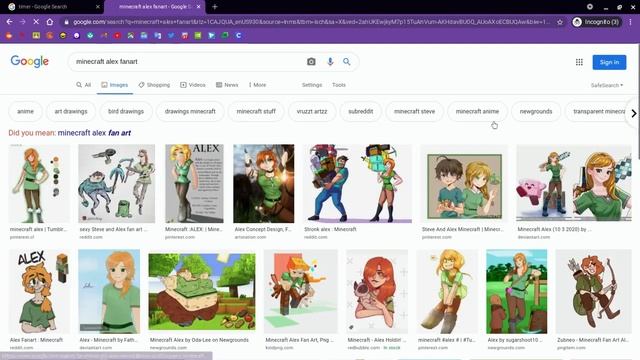Click the site lock icon in address bar
The height and width of the screenshot is (360, 640).
pyautogui.click(x=67, y=22)
